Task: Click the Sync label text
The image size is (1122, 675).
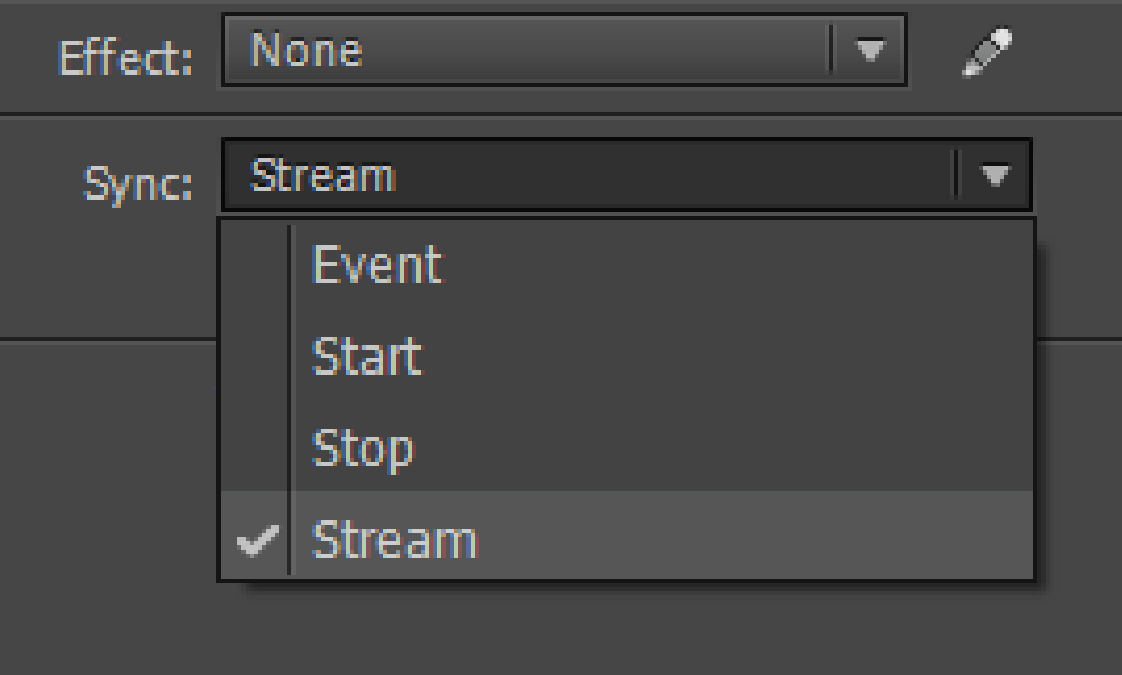Action: click(138, 184)
